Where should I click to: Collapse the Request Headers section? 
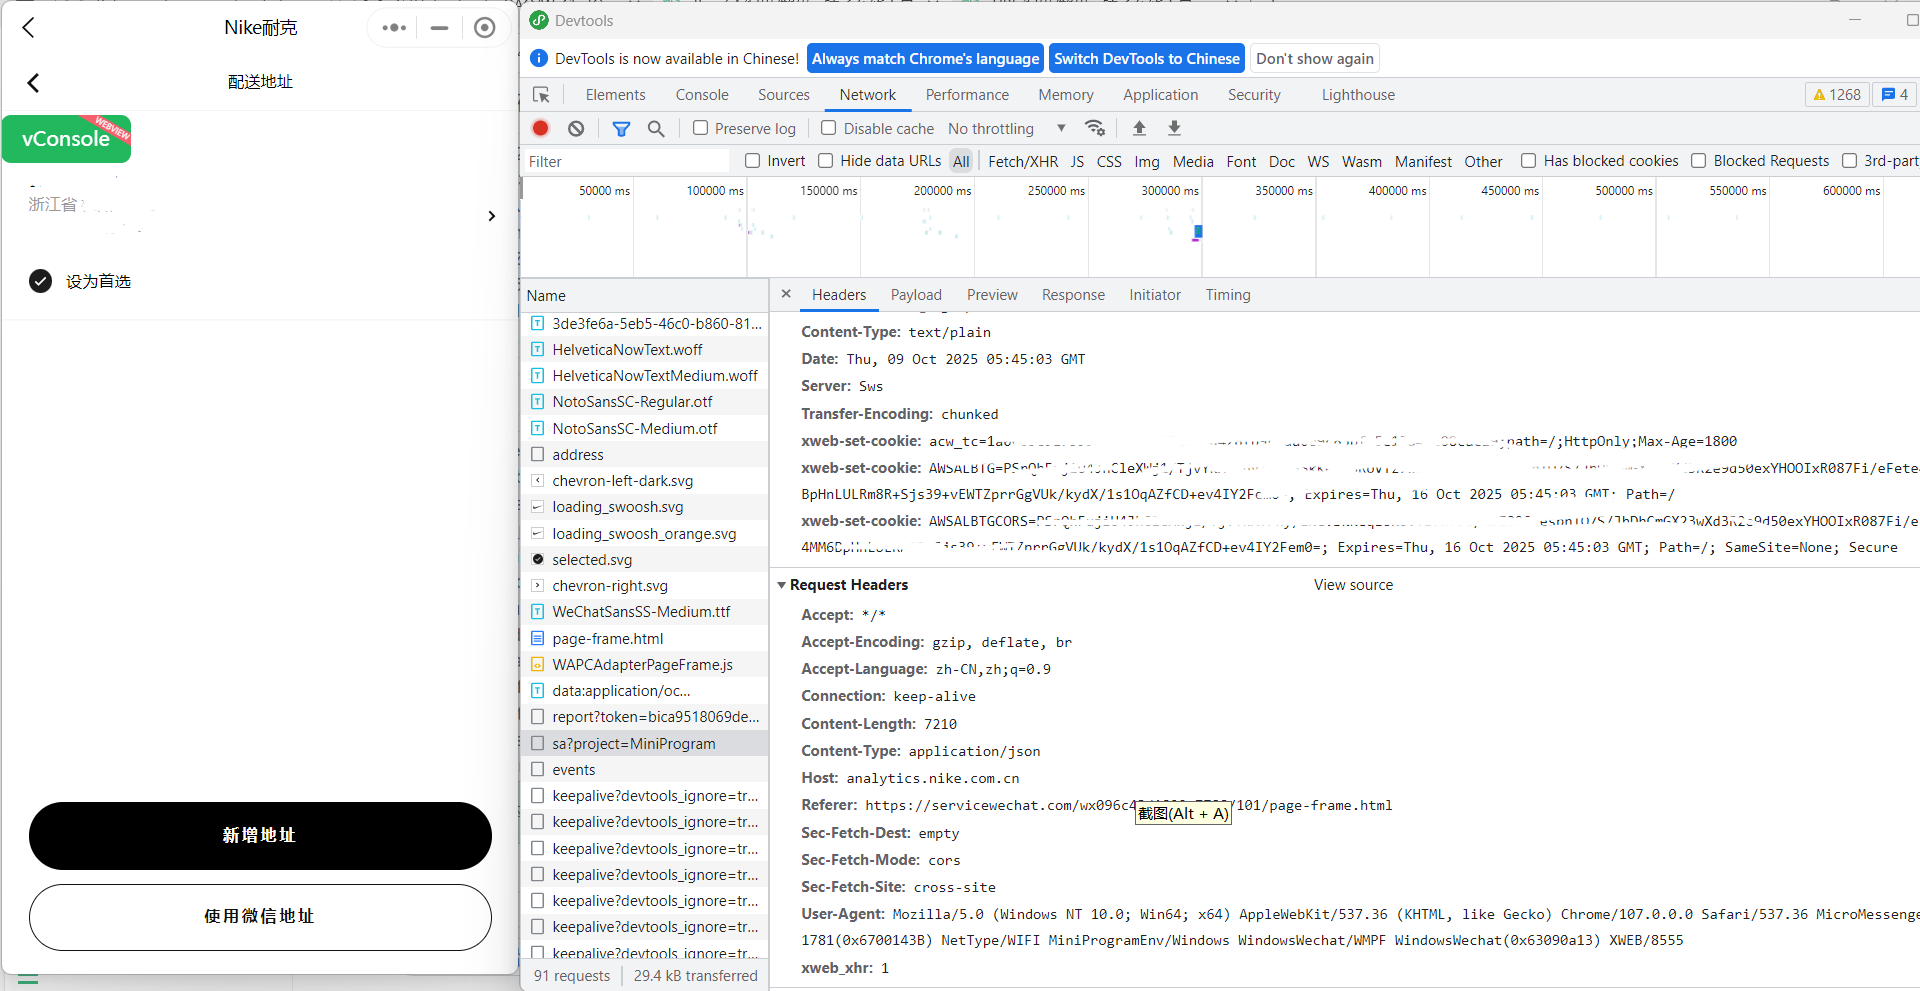tap(782, 585)
